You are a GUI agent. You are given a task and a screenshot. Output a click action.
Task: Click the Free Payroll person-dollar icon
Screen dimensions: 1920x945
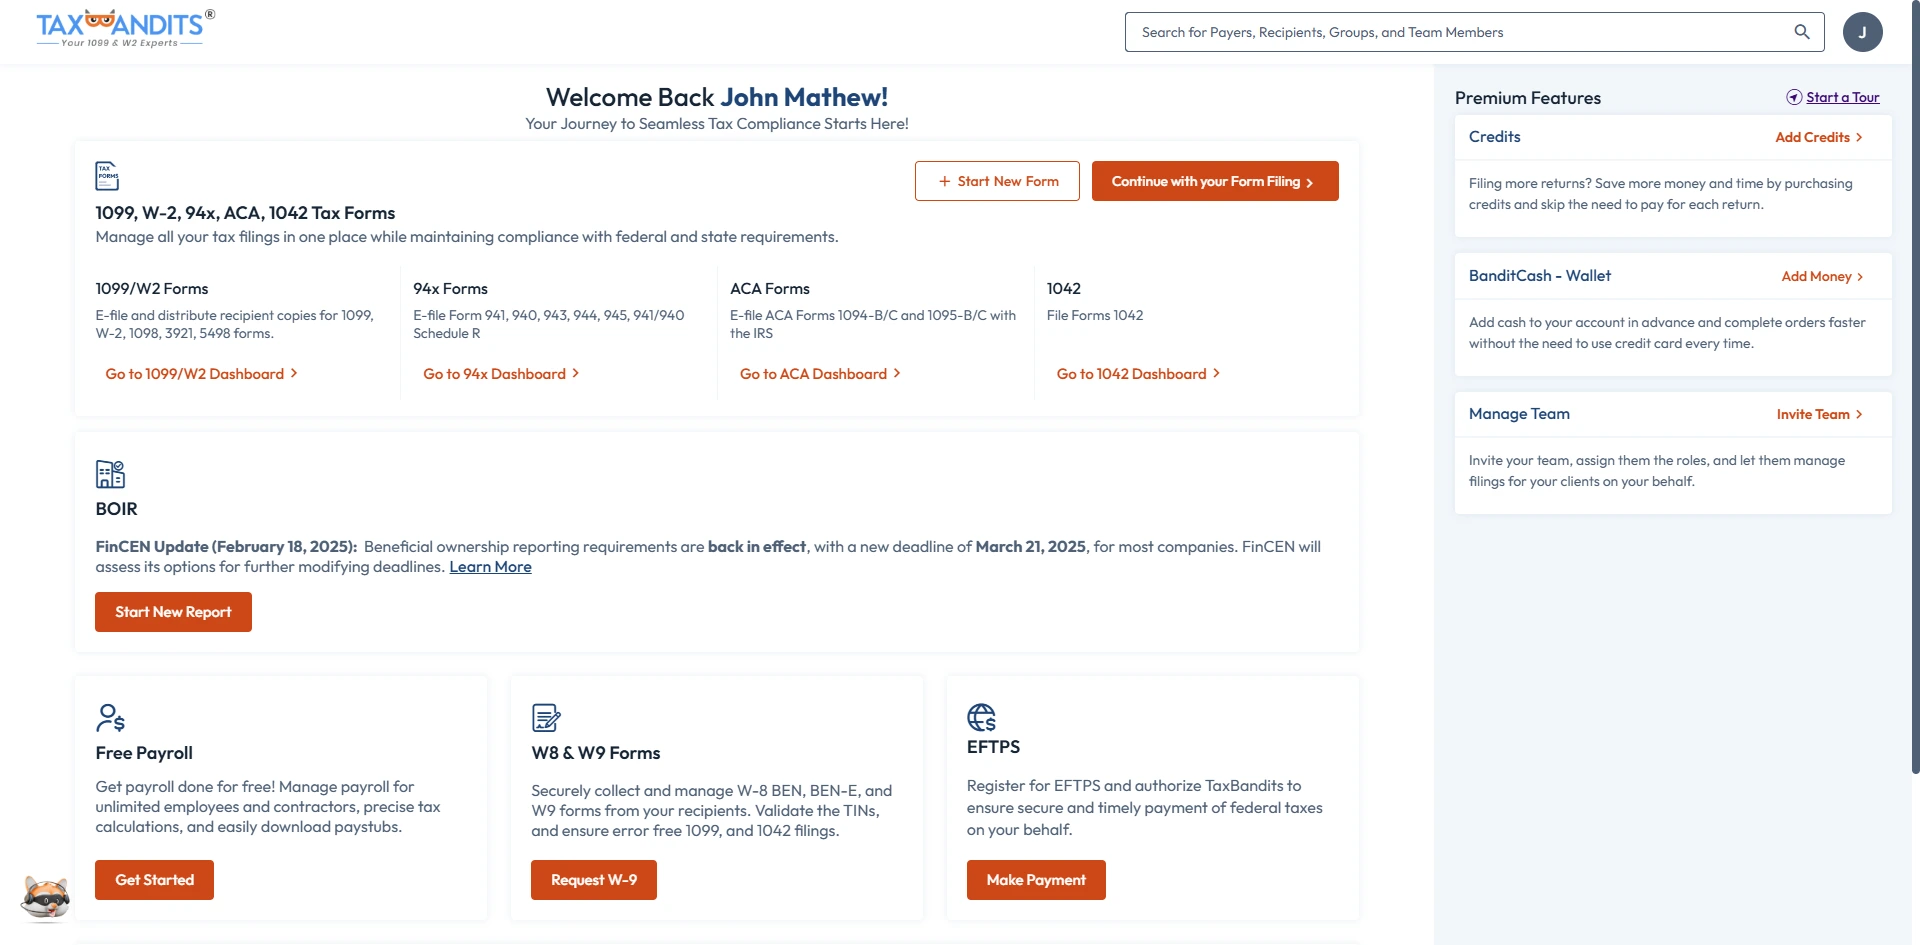[110, 718]
